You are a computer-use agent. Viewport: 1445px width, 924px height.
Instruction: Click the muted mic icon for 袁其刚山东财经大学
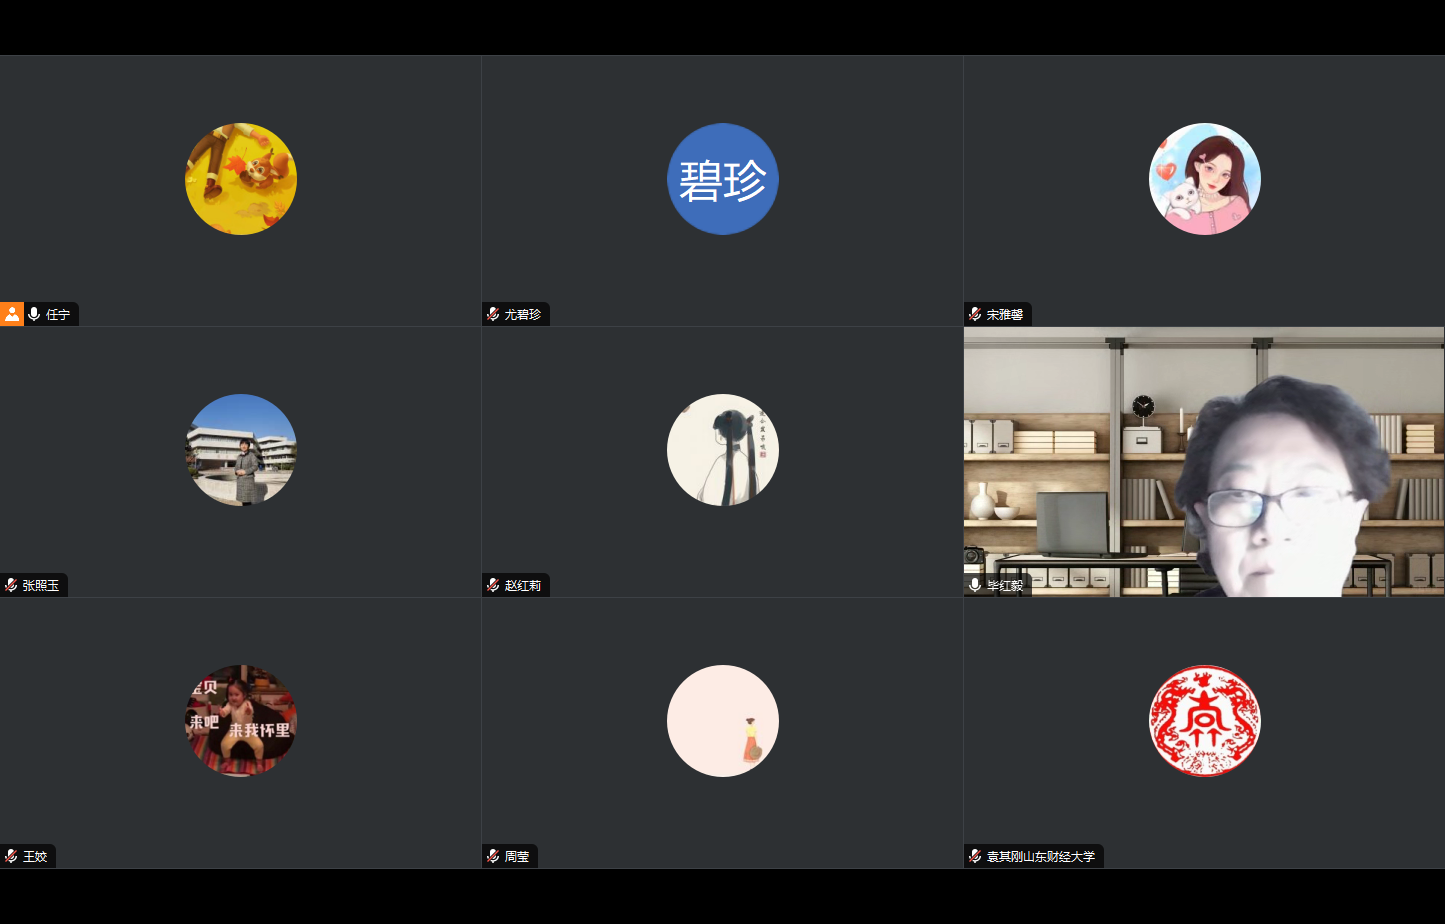975,856
